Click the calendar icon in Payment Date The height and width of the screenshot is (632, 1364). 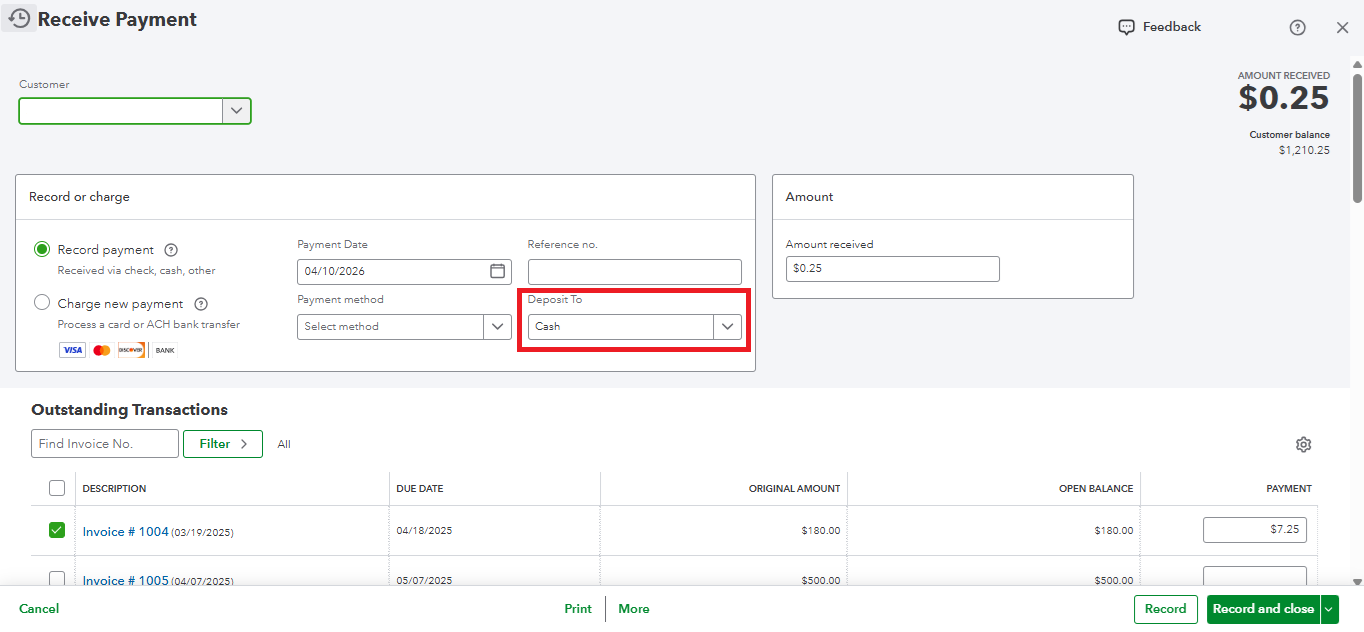click(x=497, y=271)
